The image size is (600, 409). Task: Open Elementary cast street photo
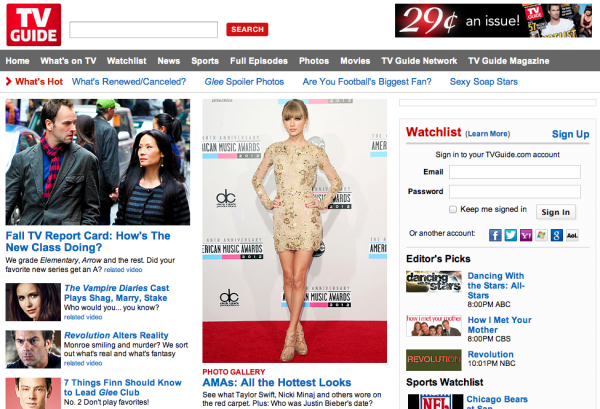98,162
